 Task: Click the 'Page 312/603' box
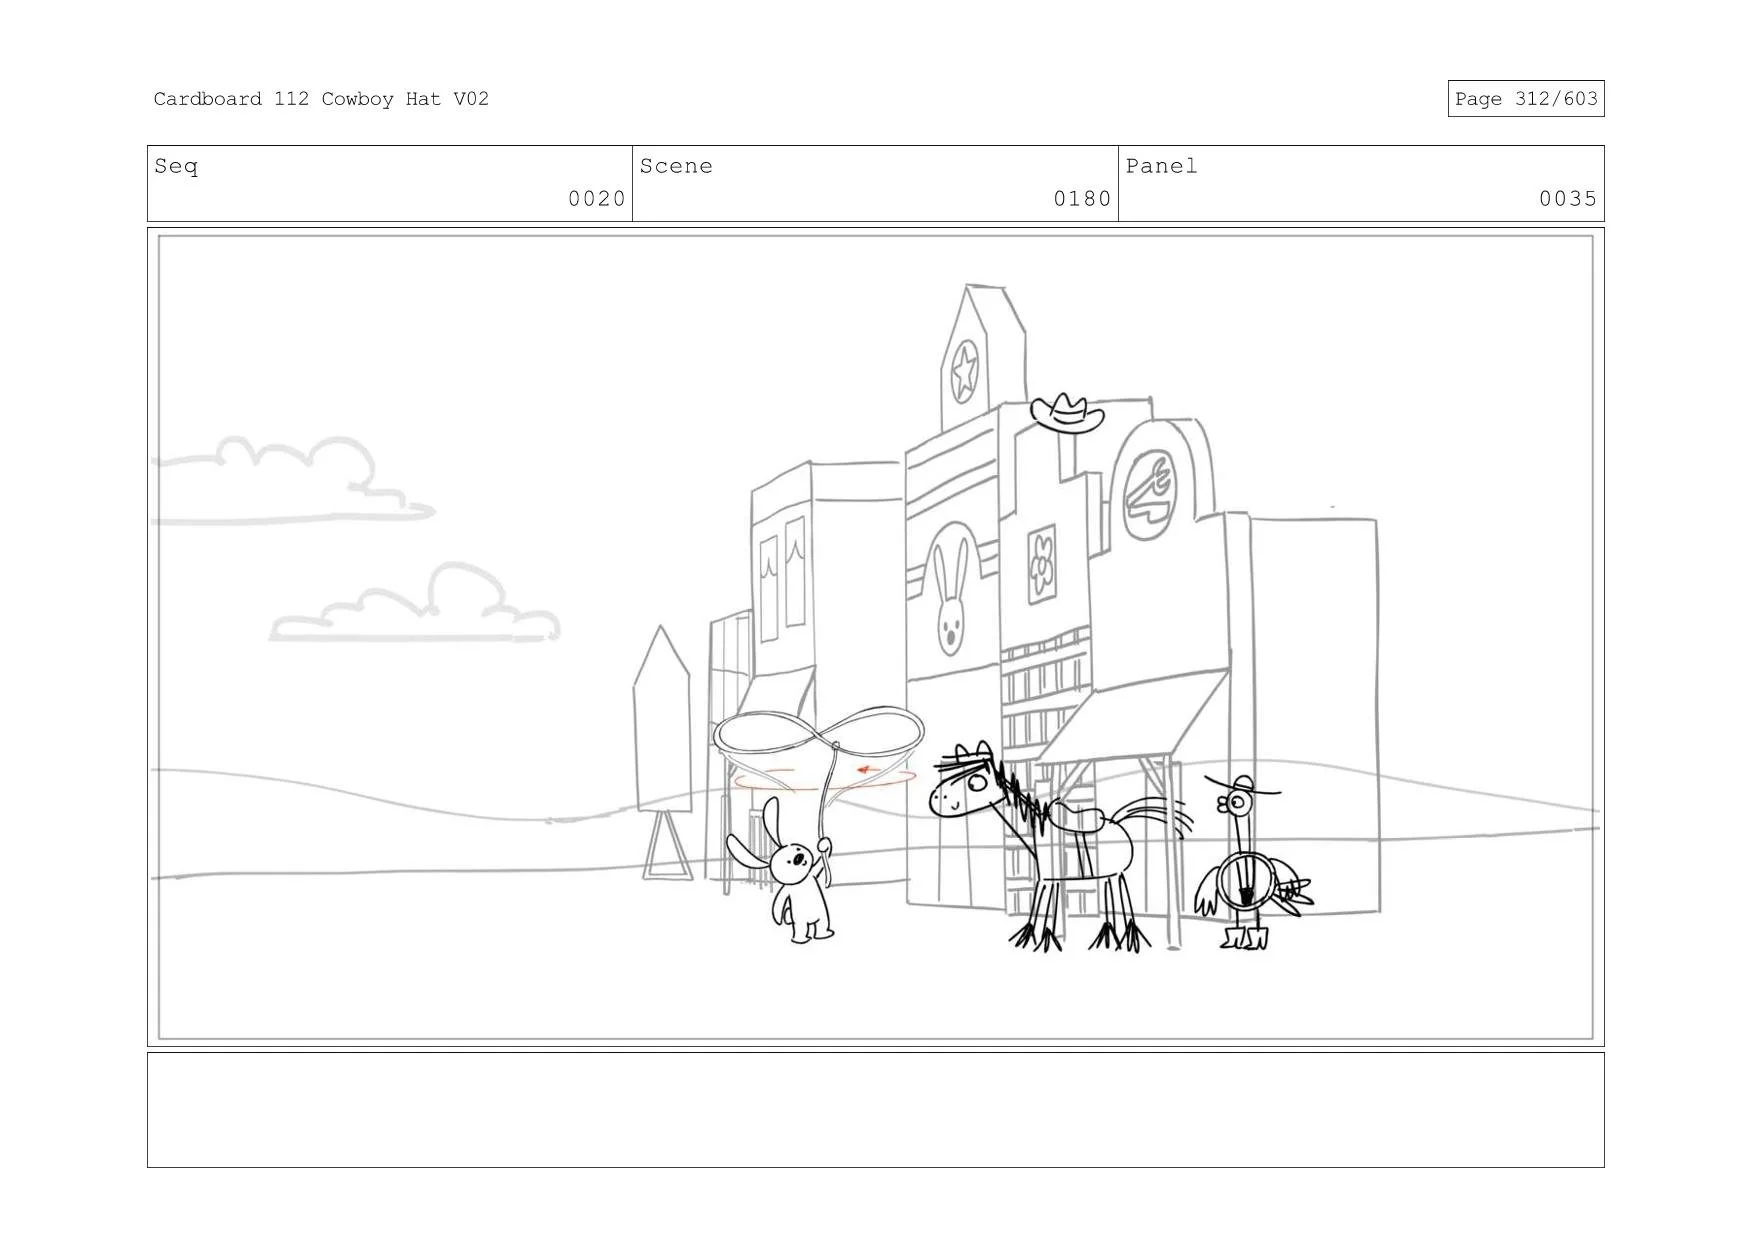coord(1525,99)
